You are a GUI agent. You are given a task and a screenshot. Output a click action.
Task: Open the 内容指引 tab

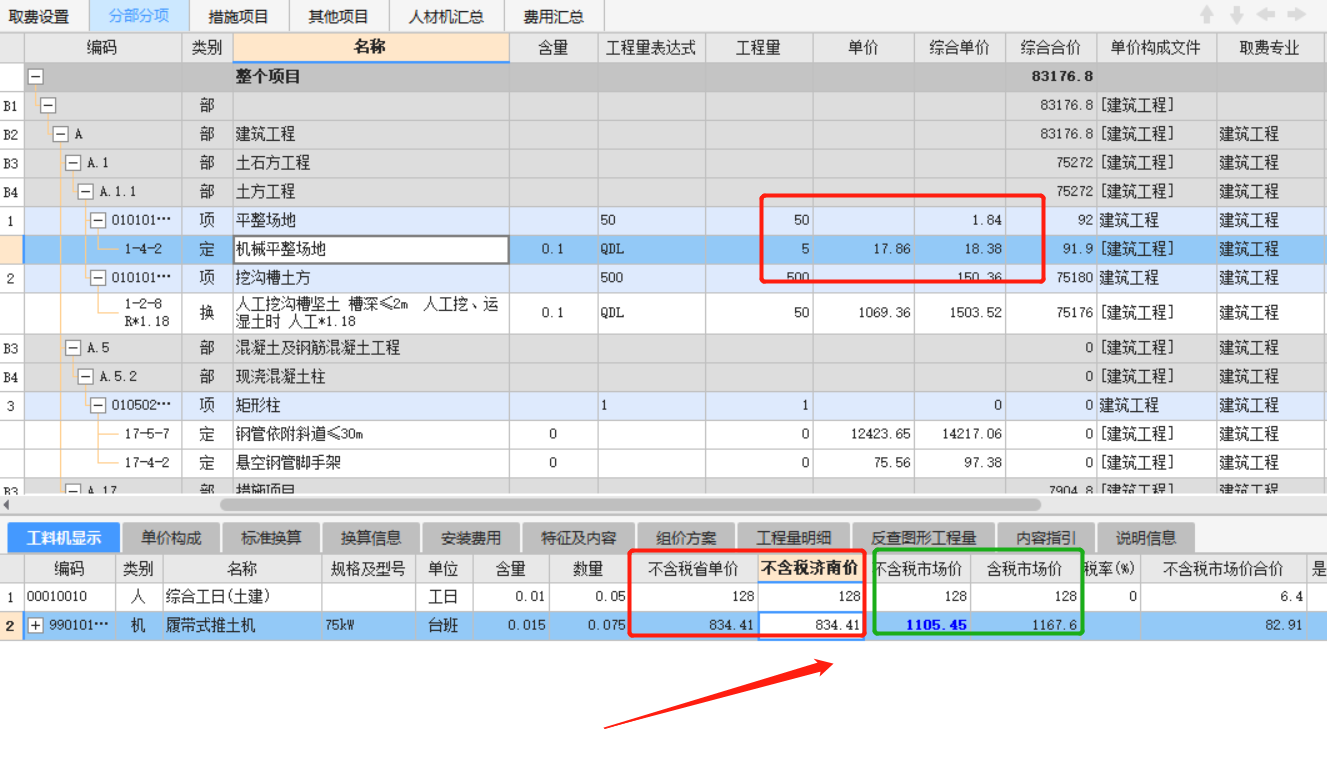pyautogui.click(x=1046, y=538)
